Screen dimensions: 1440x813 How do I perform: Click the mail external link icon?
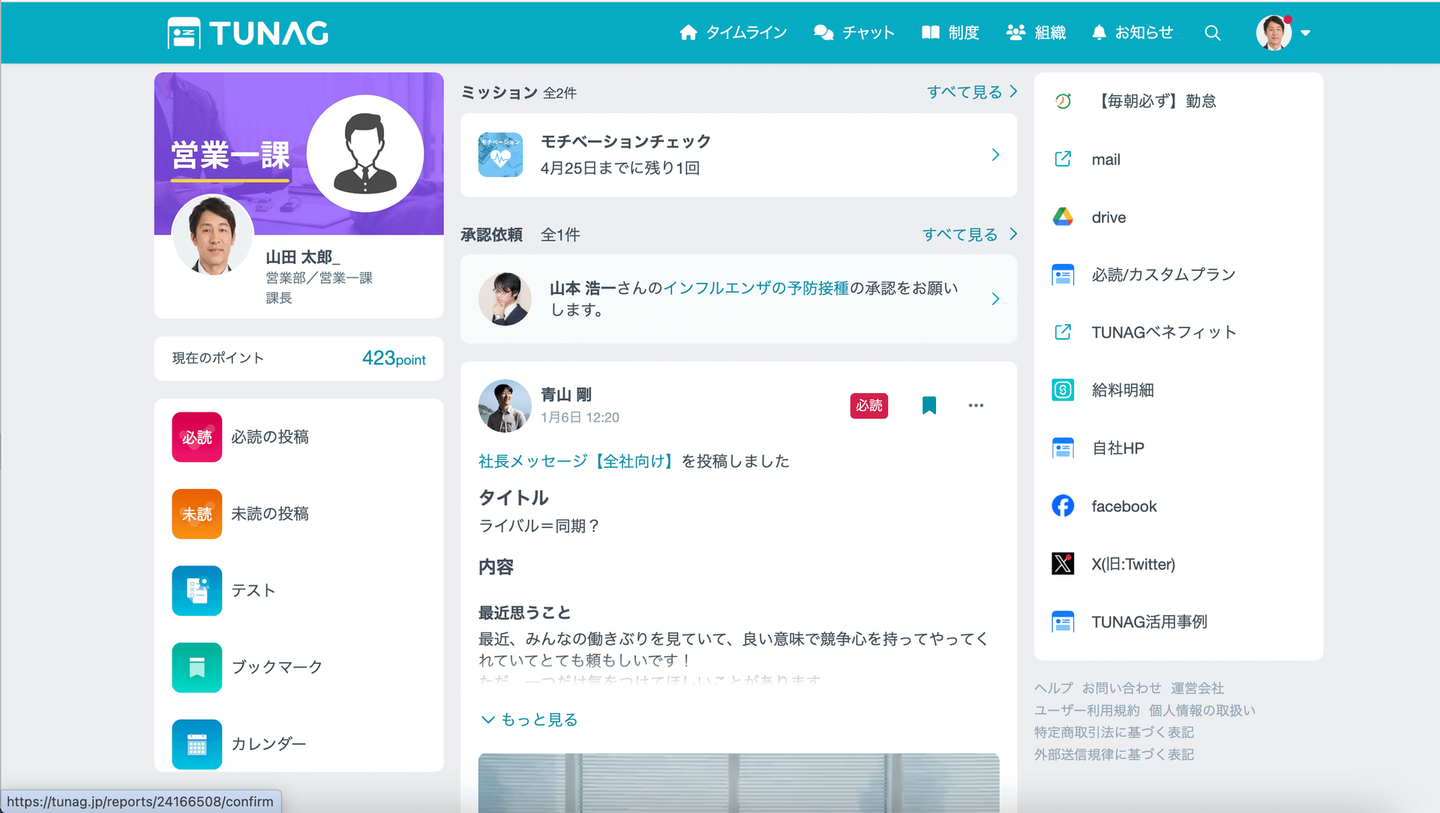pos(1063,159)
